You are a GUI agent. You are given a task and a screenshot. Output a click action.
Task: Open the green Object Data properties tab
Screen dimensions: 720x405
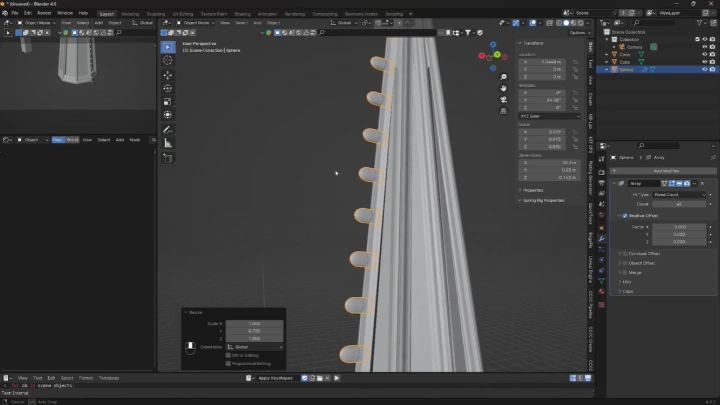pos(602,281)
